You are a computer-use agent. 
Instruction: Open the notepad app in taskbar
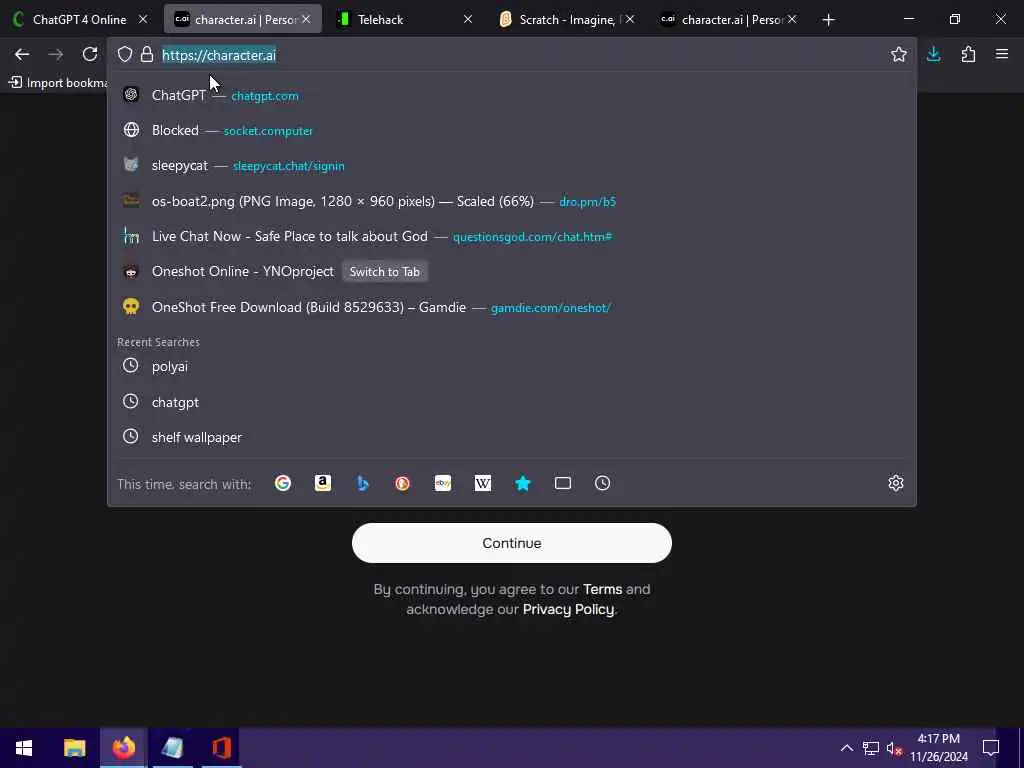click(172, 748)
